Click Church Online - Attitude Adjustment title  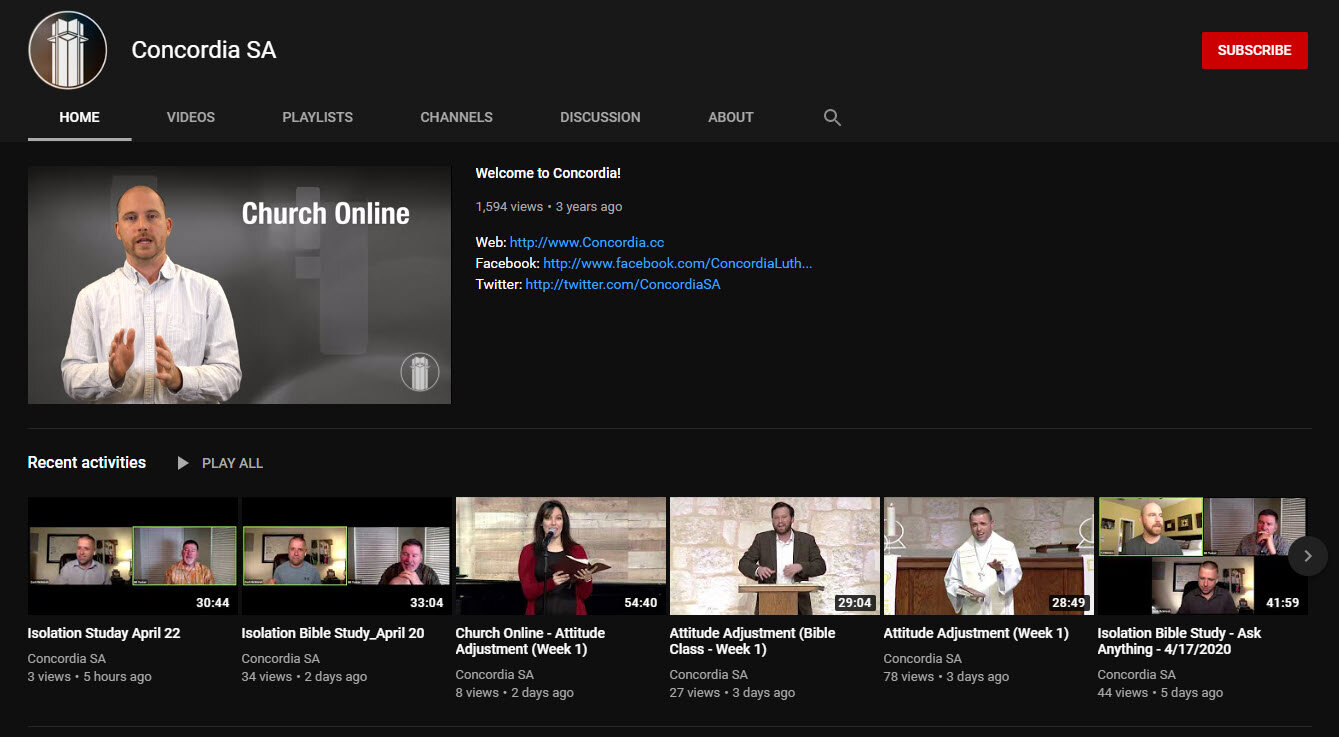coord(531,641)
